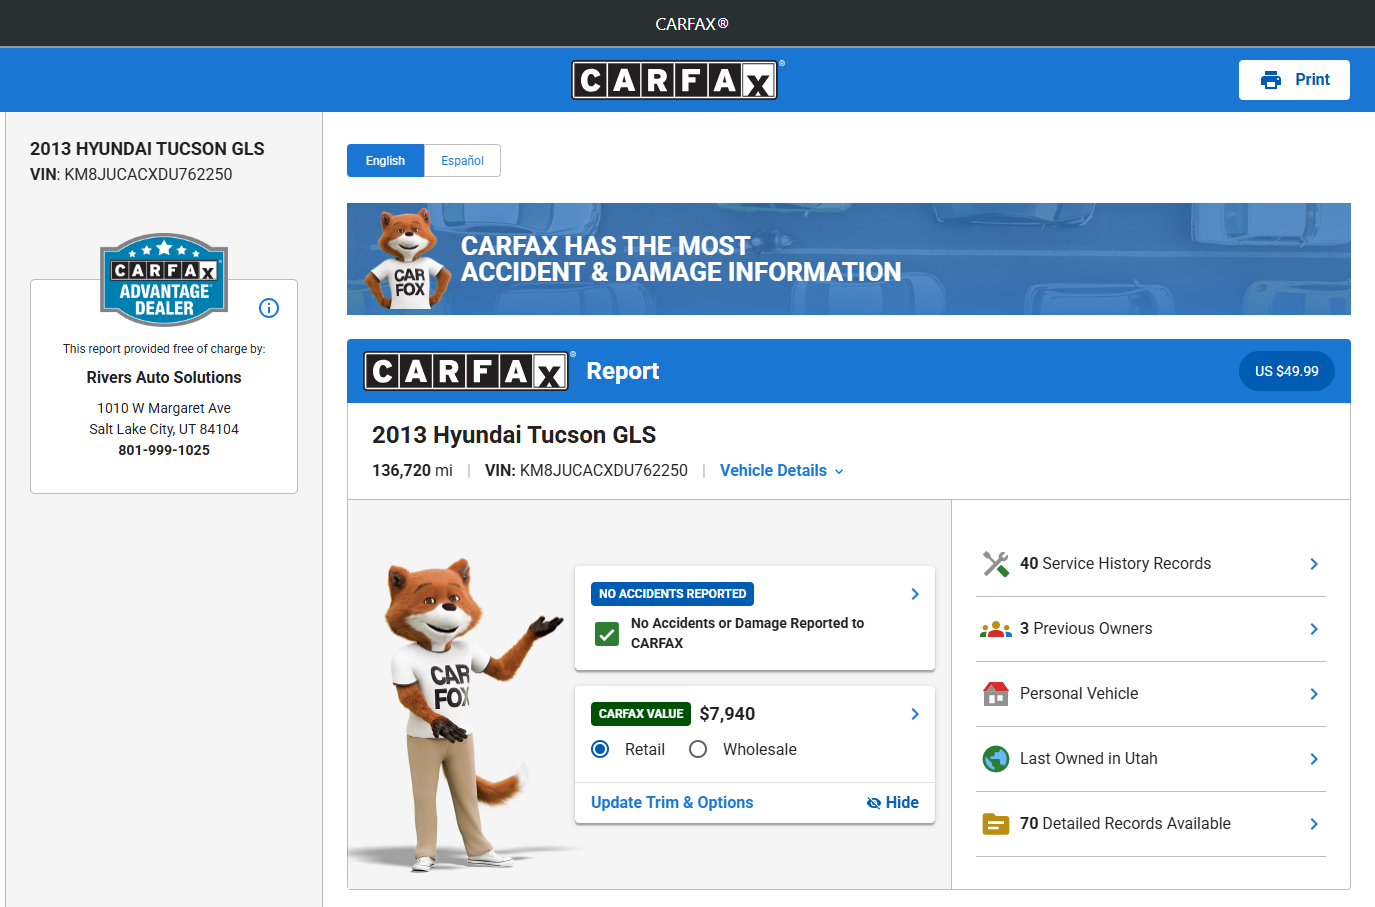Click the NO ACCIDENTS REPORTED badge
This screenshot has height=907, width=1375.
(x=672, y=594)
